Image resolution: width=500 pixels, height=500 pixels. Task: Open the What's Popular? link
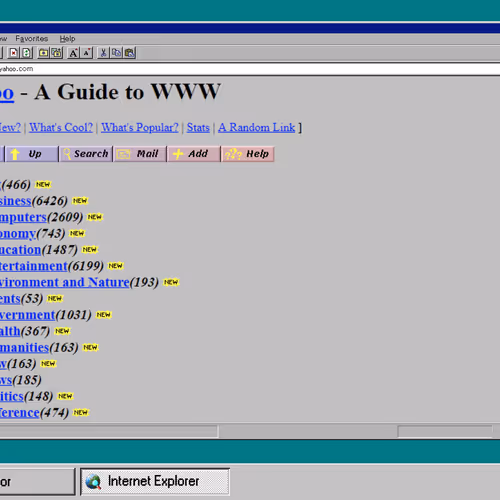(140, 127)
